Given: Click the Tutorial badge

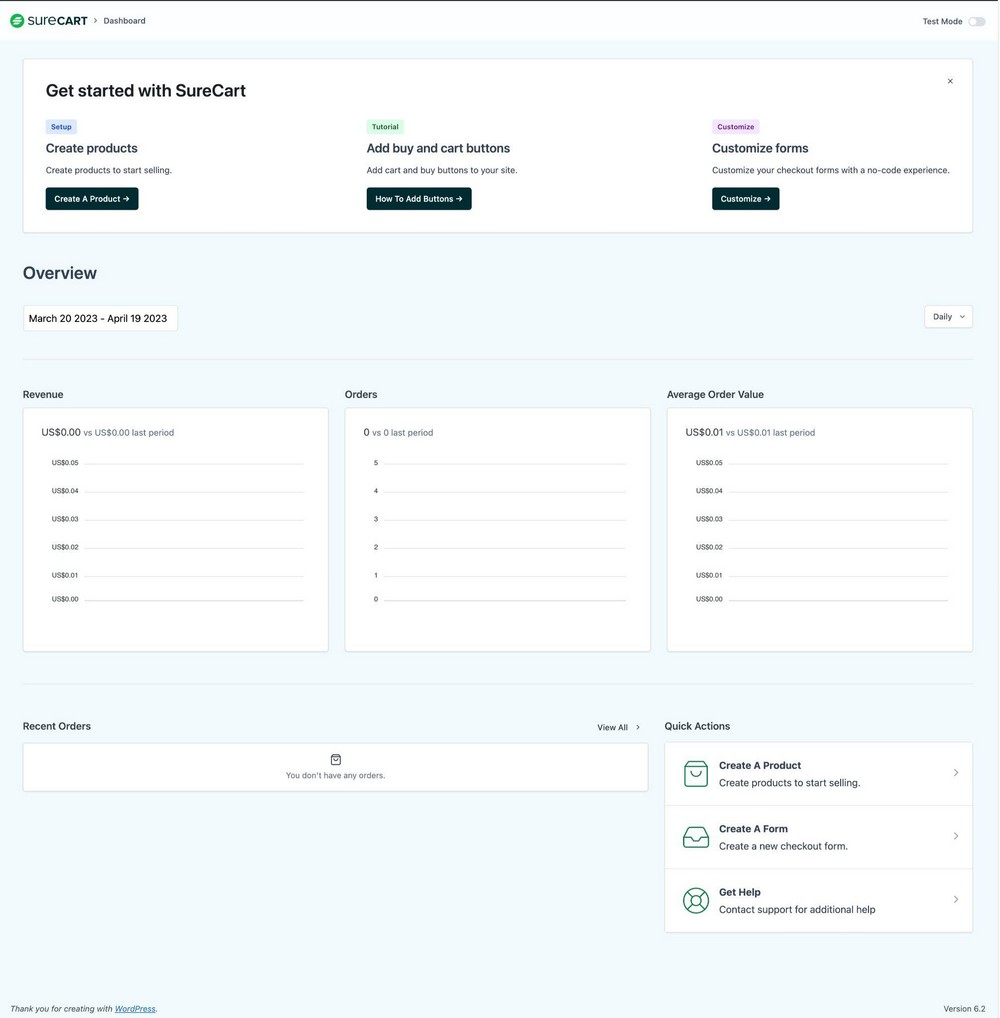Looking at the screenshot, I should click(384, 126).
